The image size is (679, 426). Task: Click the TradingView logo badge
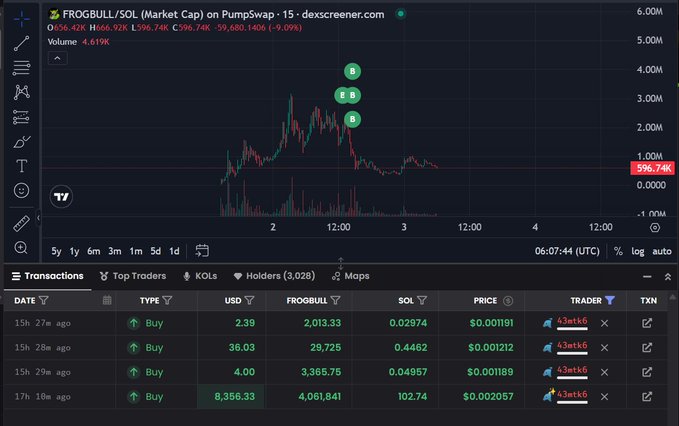pyautogui.click(x=61, y=197)
